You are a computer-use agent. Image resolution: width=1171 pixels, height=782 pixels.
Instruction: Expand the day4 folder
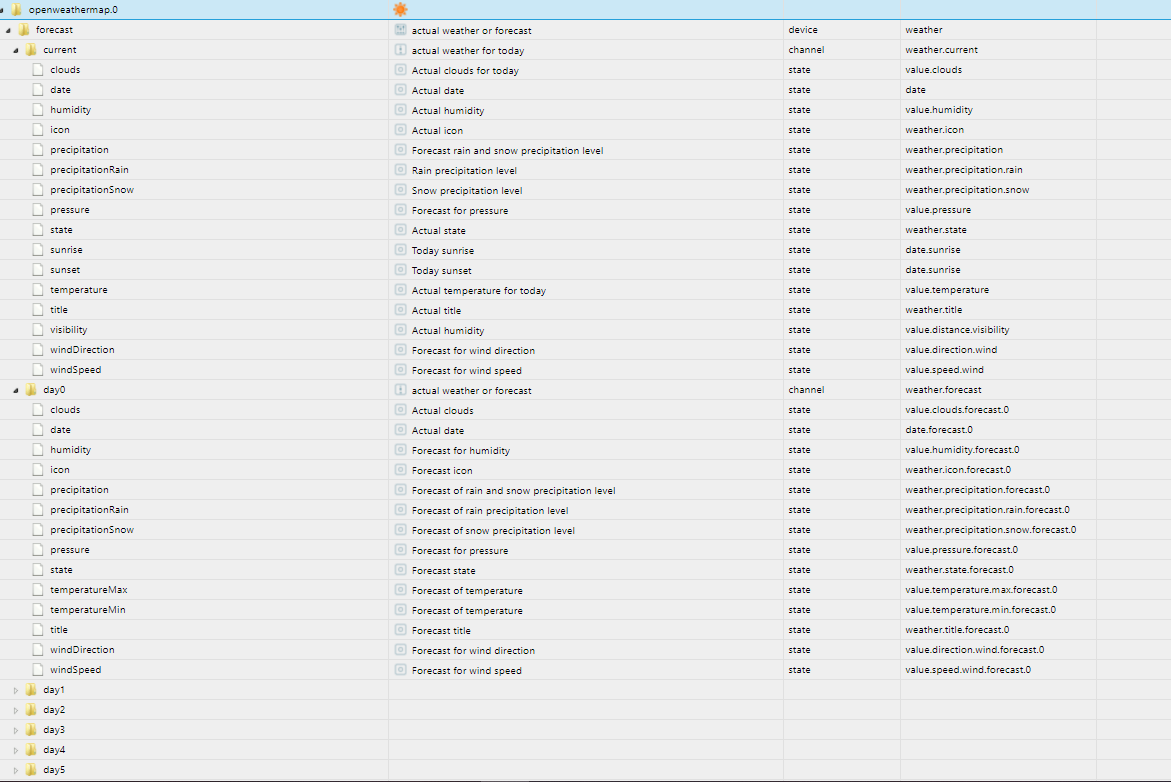coord(16,750)
